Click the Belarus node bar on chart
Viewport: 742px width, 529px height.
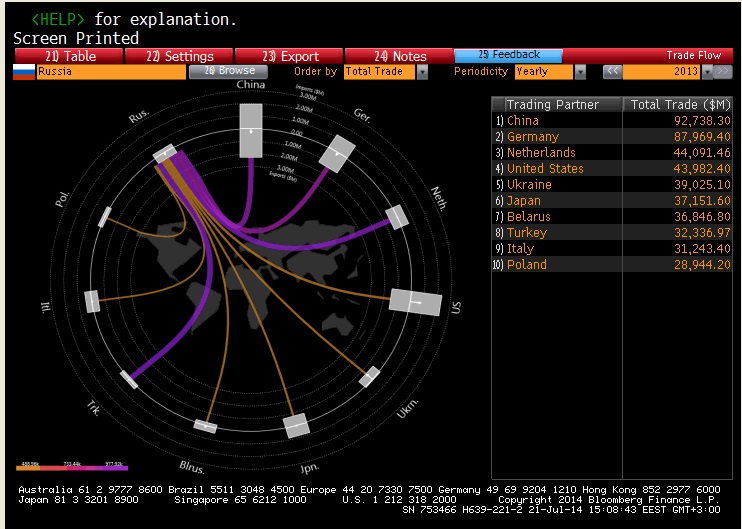click(x=205, y=426)
